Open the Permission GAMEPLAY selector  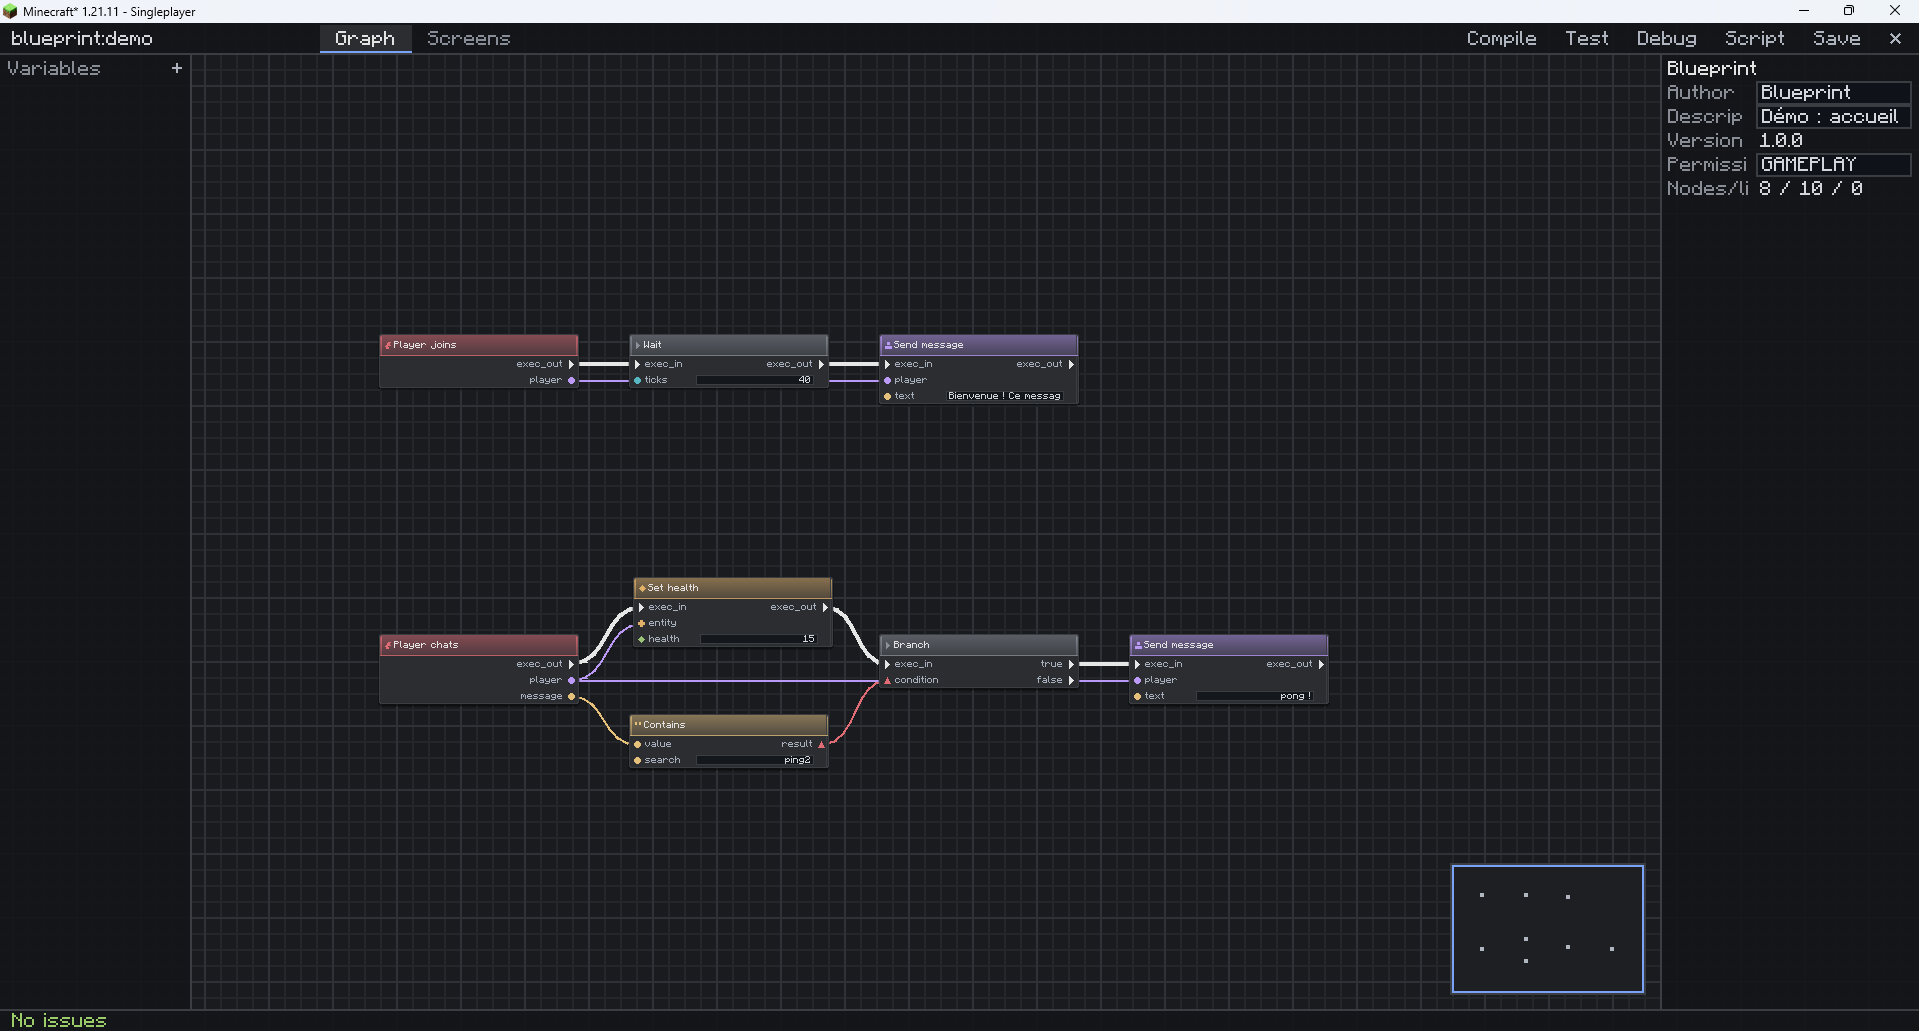click(1834, 164)
